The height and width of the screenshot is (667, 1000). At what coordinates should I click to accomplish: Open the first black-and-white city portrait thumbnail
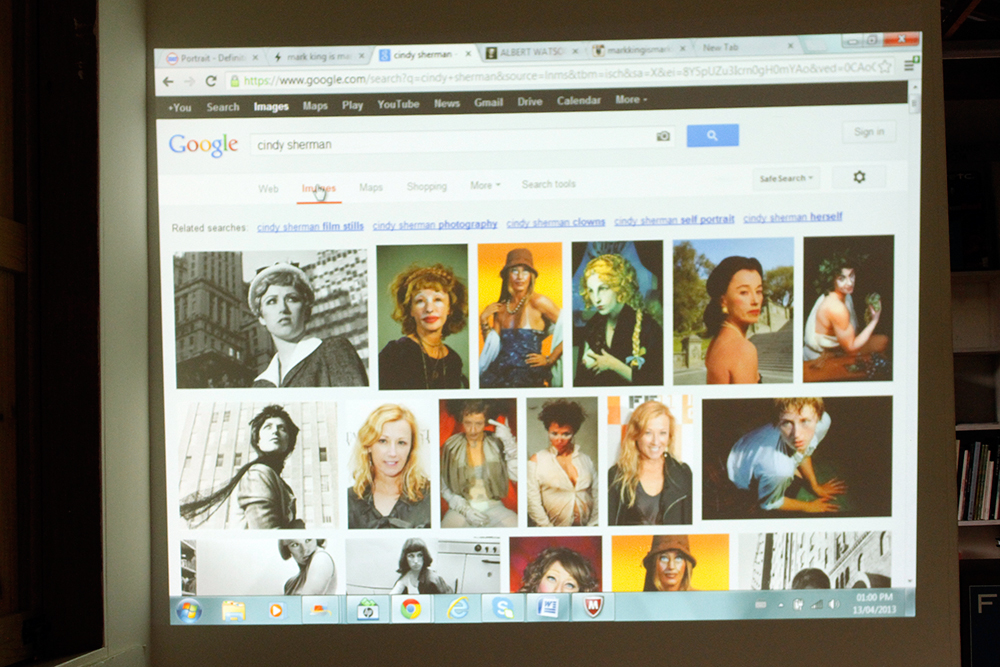pos(271,319)
